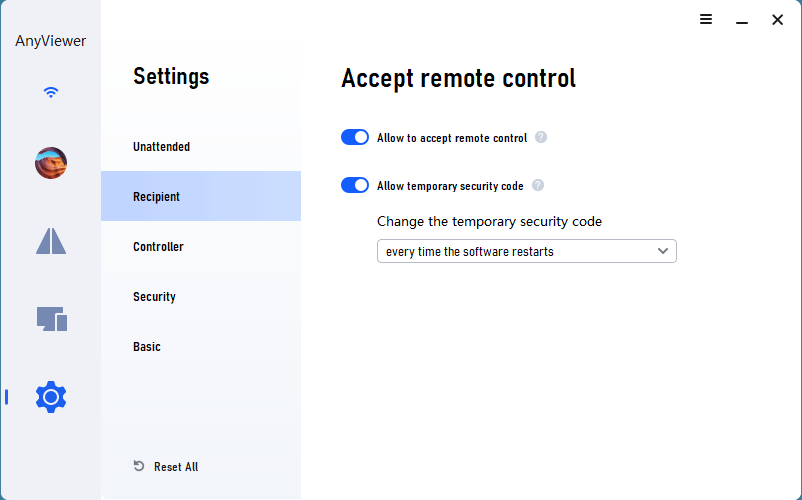Select the blue Settings gear icon
This screenshot has width=802, height=500.
coord(51,397)
